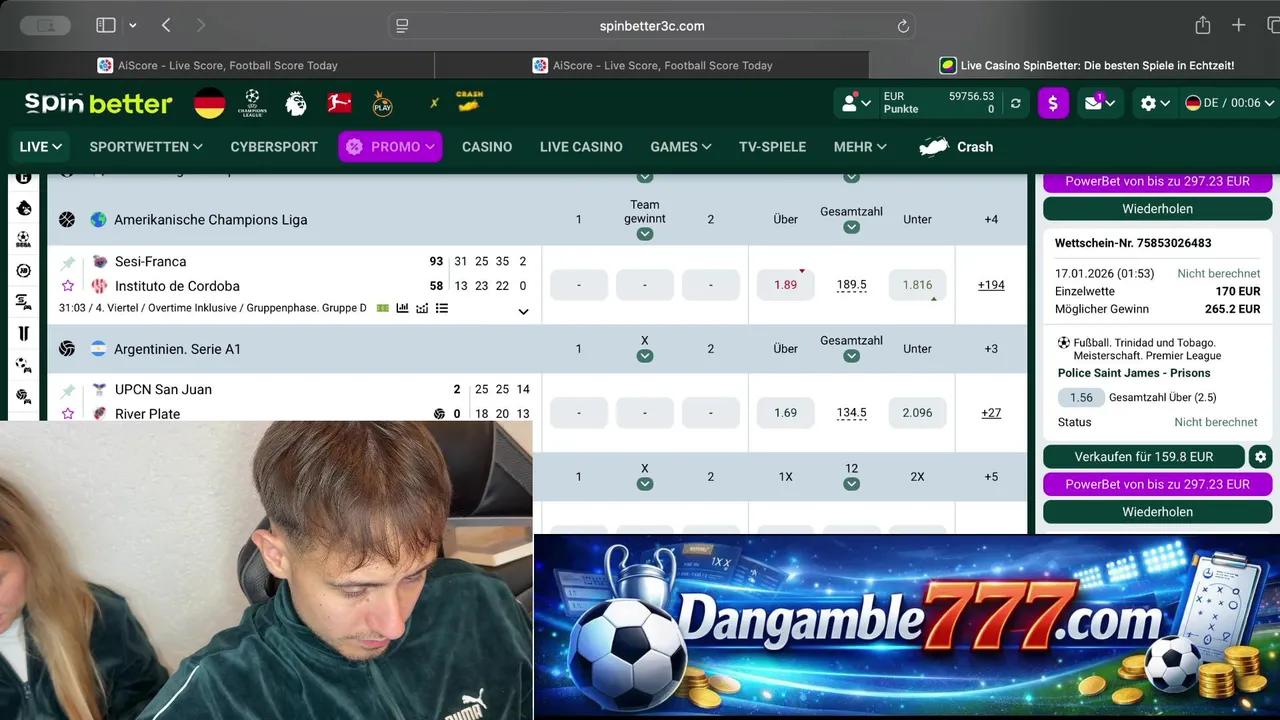Viewport: 1280px width, 720px height.
Task: View statistics with the bar chart icon
Action: tap(401, 308)
